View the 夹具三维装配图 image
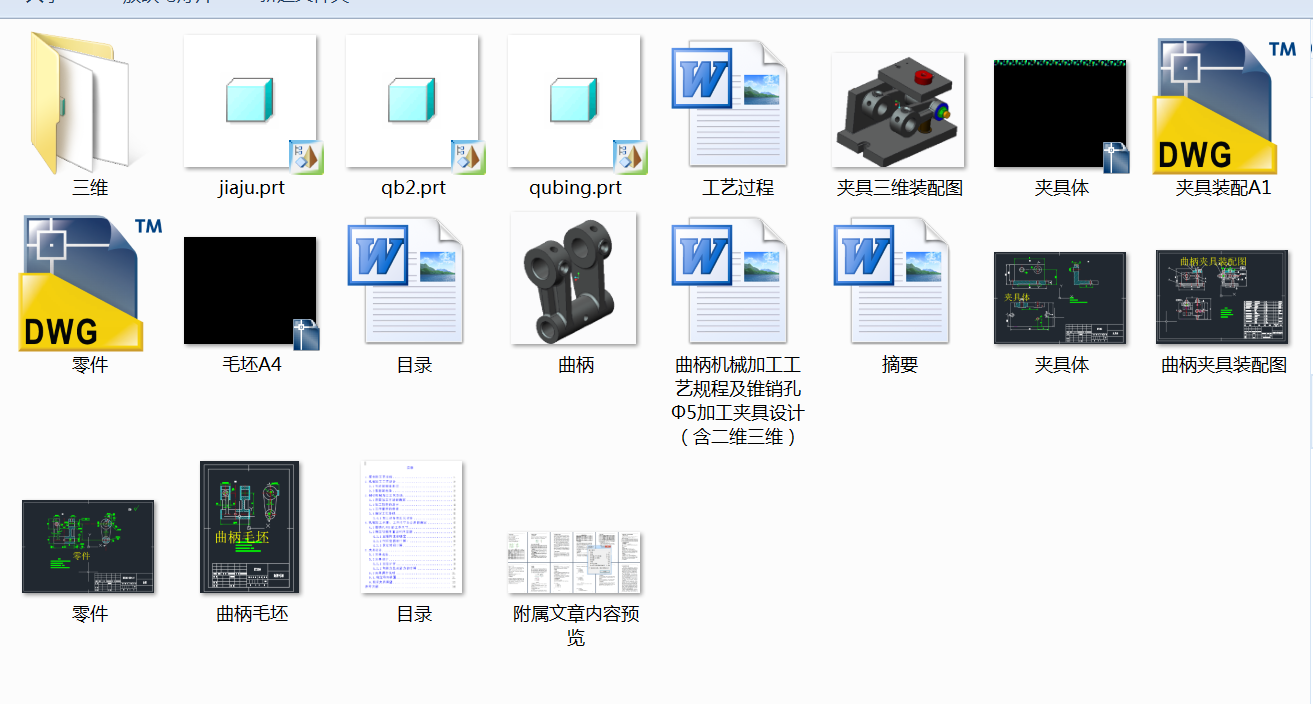This screenshot has width=1313, height=704. click(898, 110)
